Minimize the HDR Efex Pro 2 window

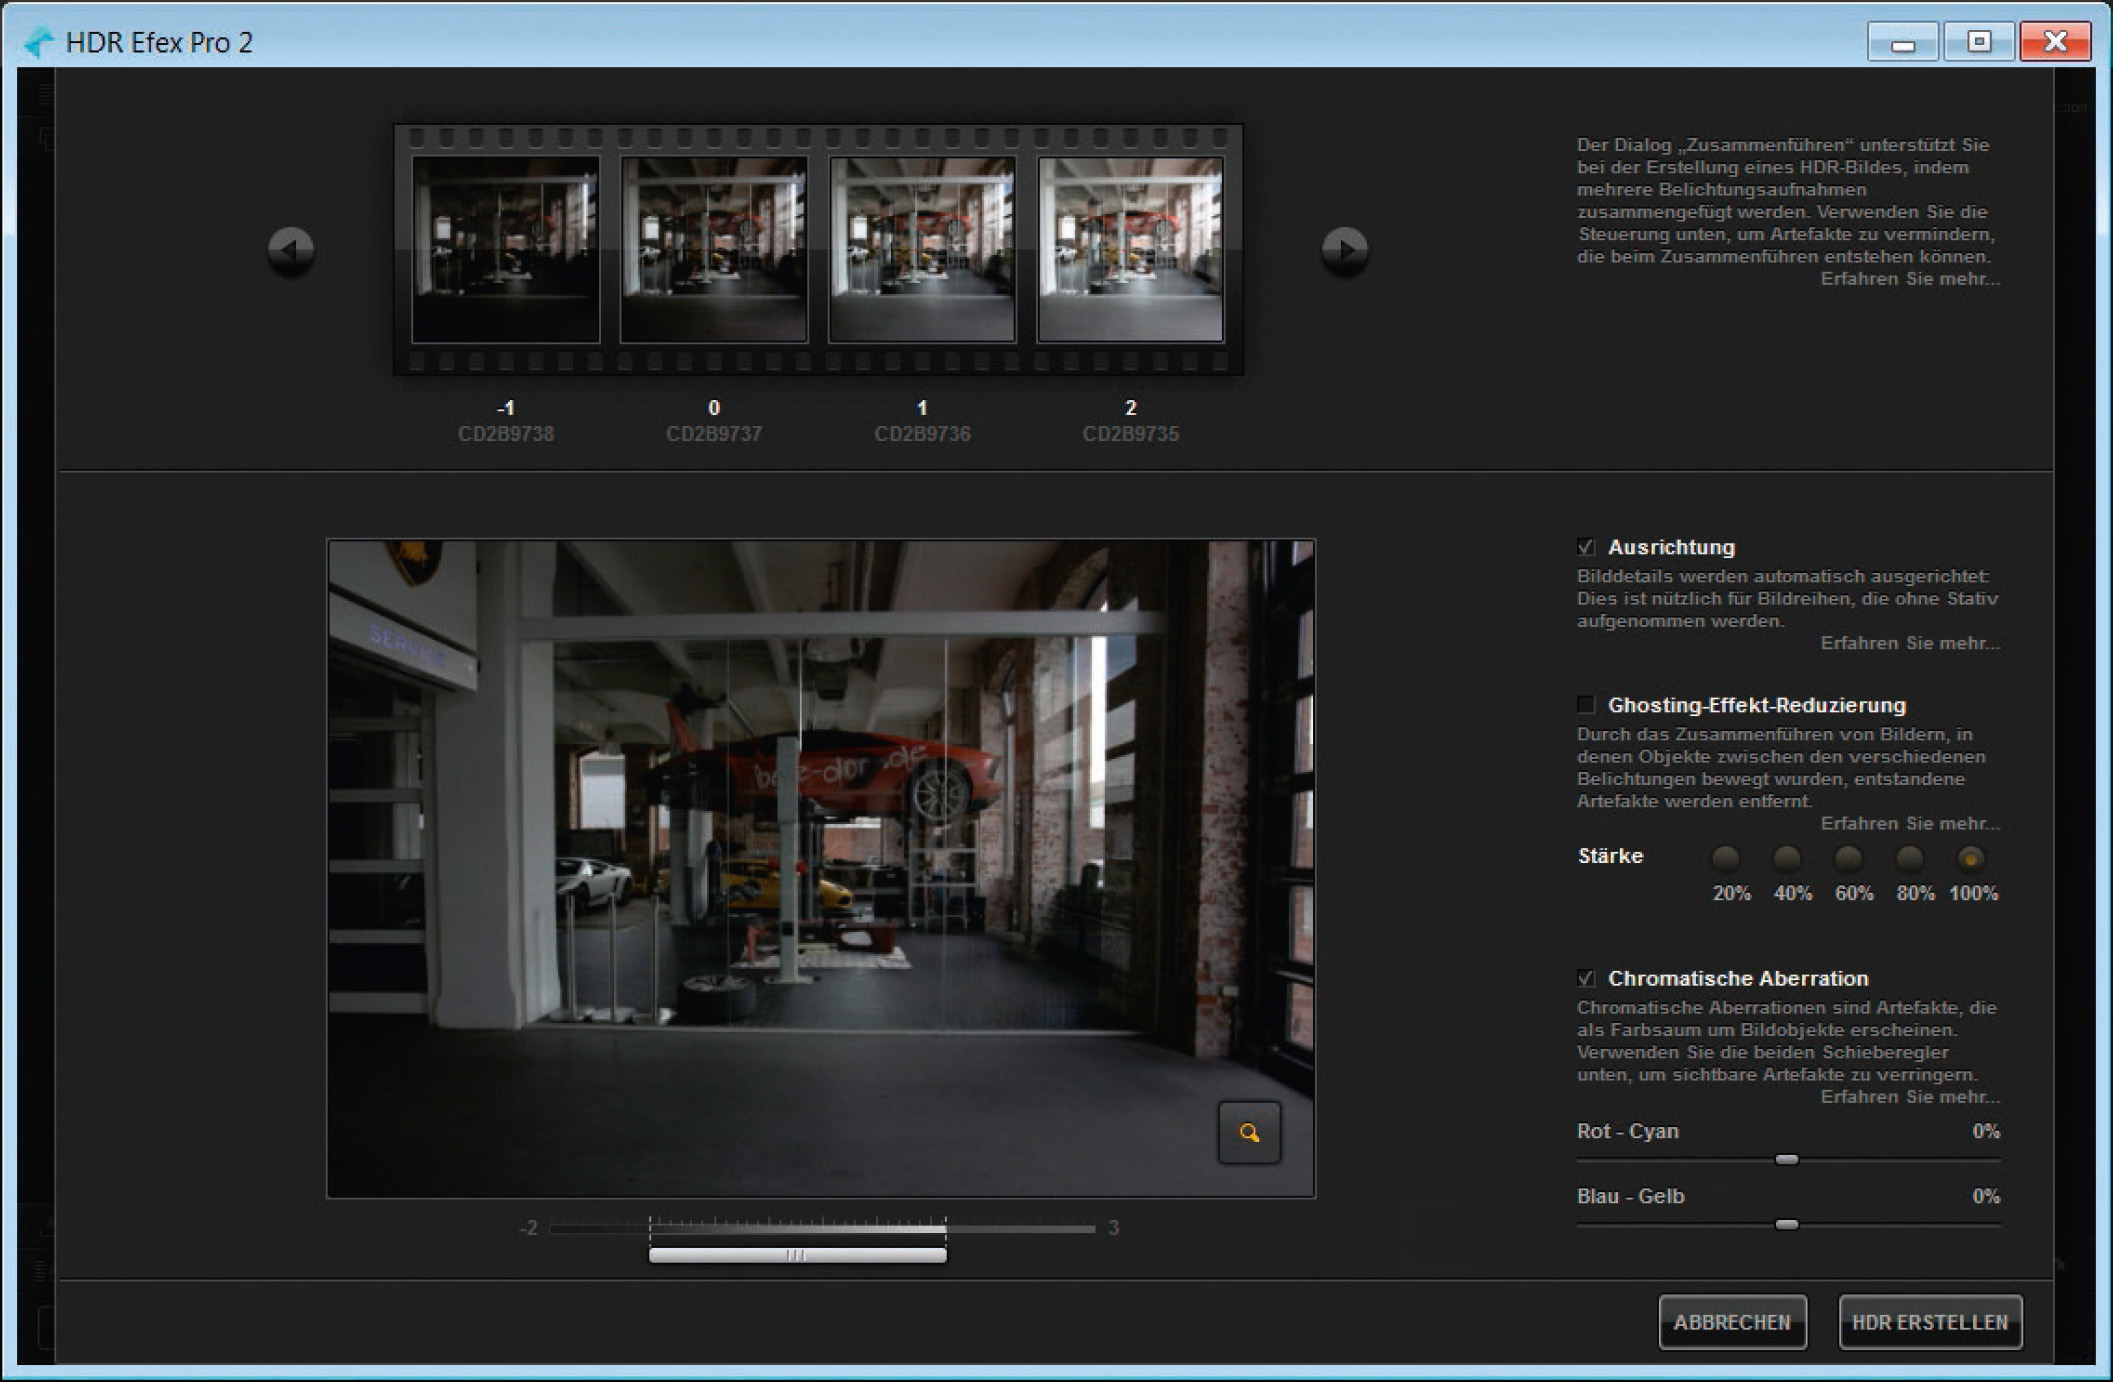pos(1903,42)
